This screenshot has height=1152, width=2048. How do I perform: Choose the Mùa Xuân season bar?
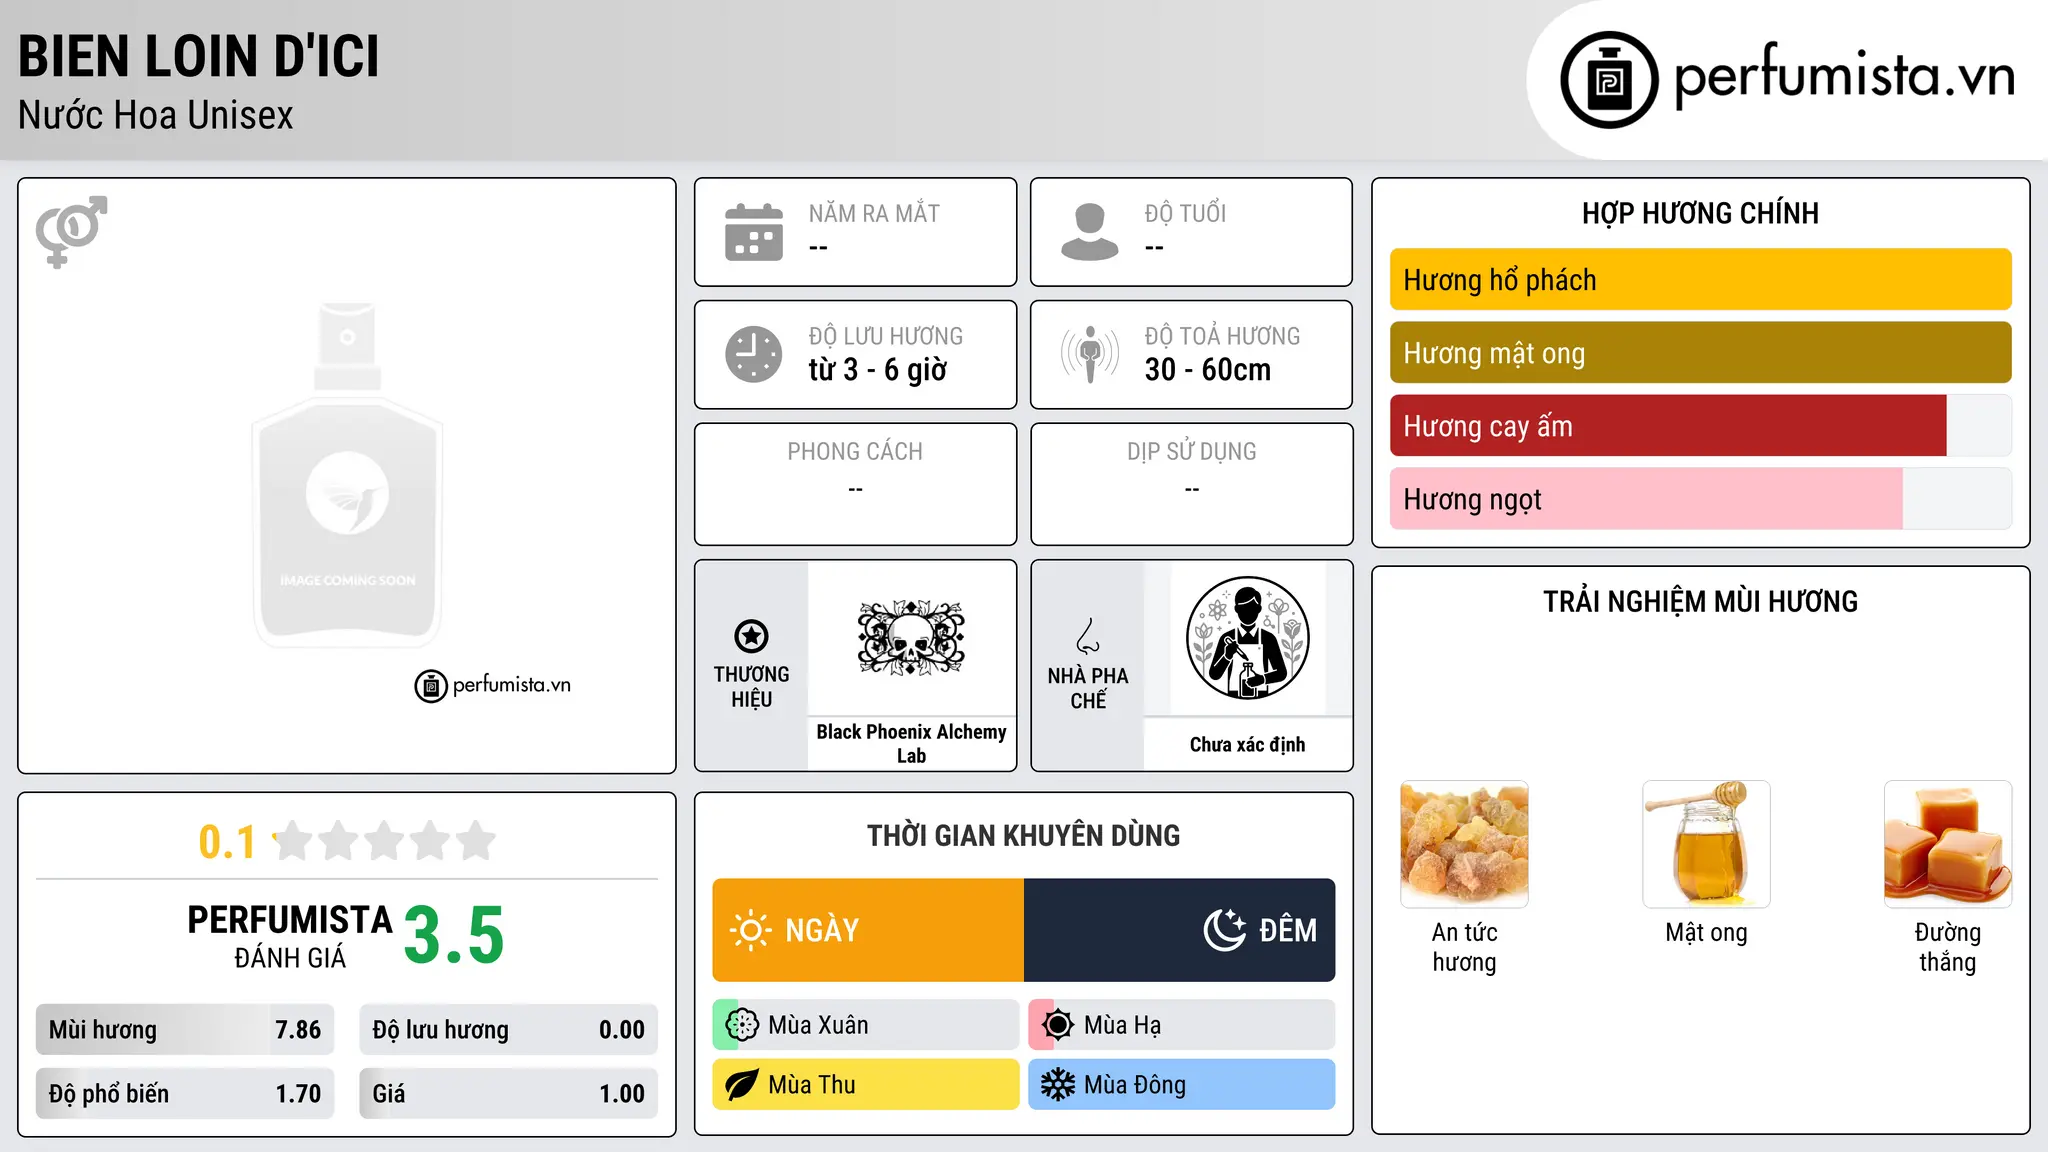pos(866,1025)
